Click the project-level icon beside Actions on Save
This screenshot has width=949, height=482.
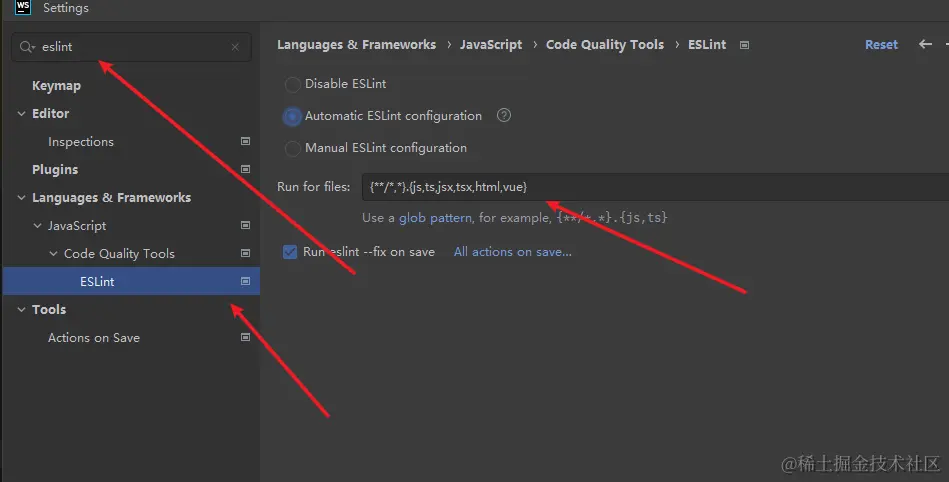(245, 337)
